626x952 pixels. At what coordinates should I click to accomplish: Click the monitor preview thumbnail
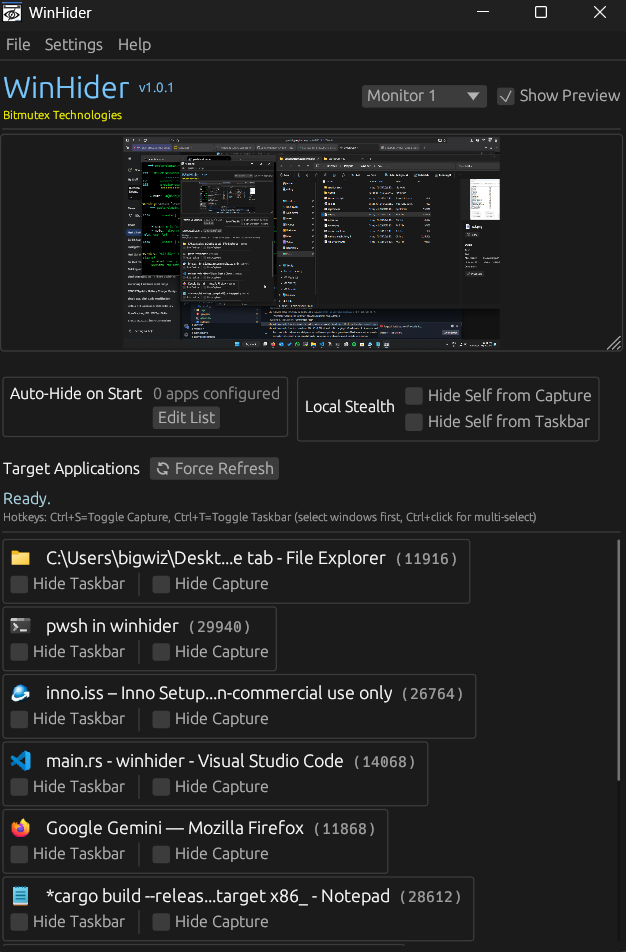click(311, 243)
